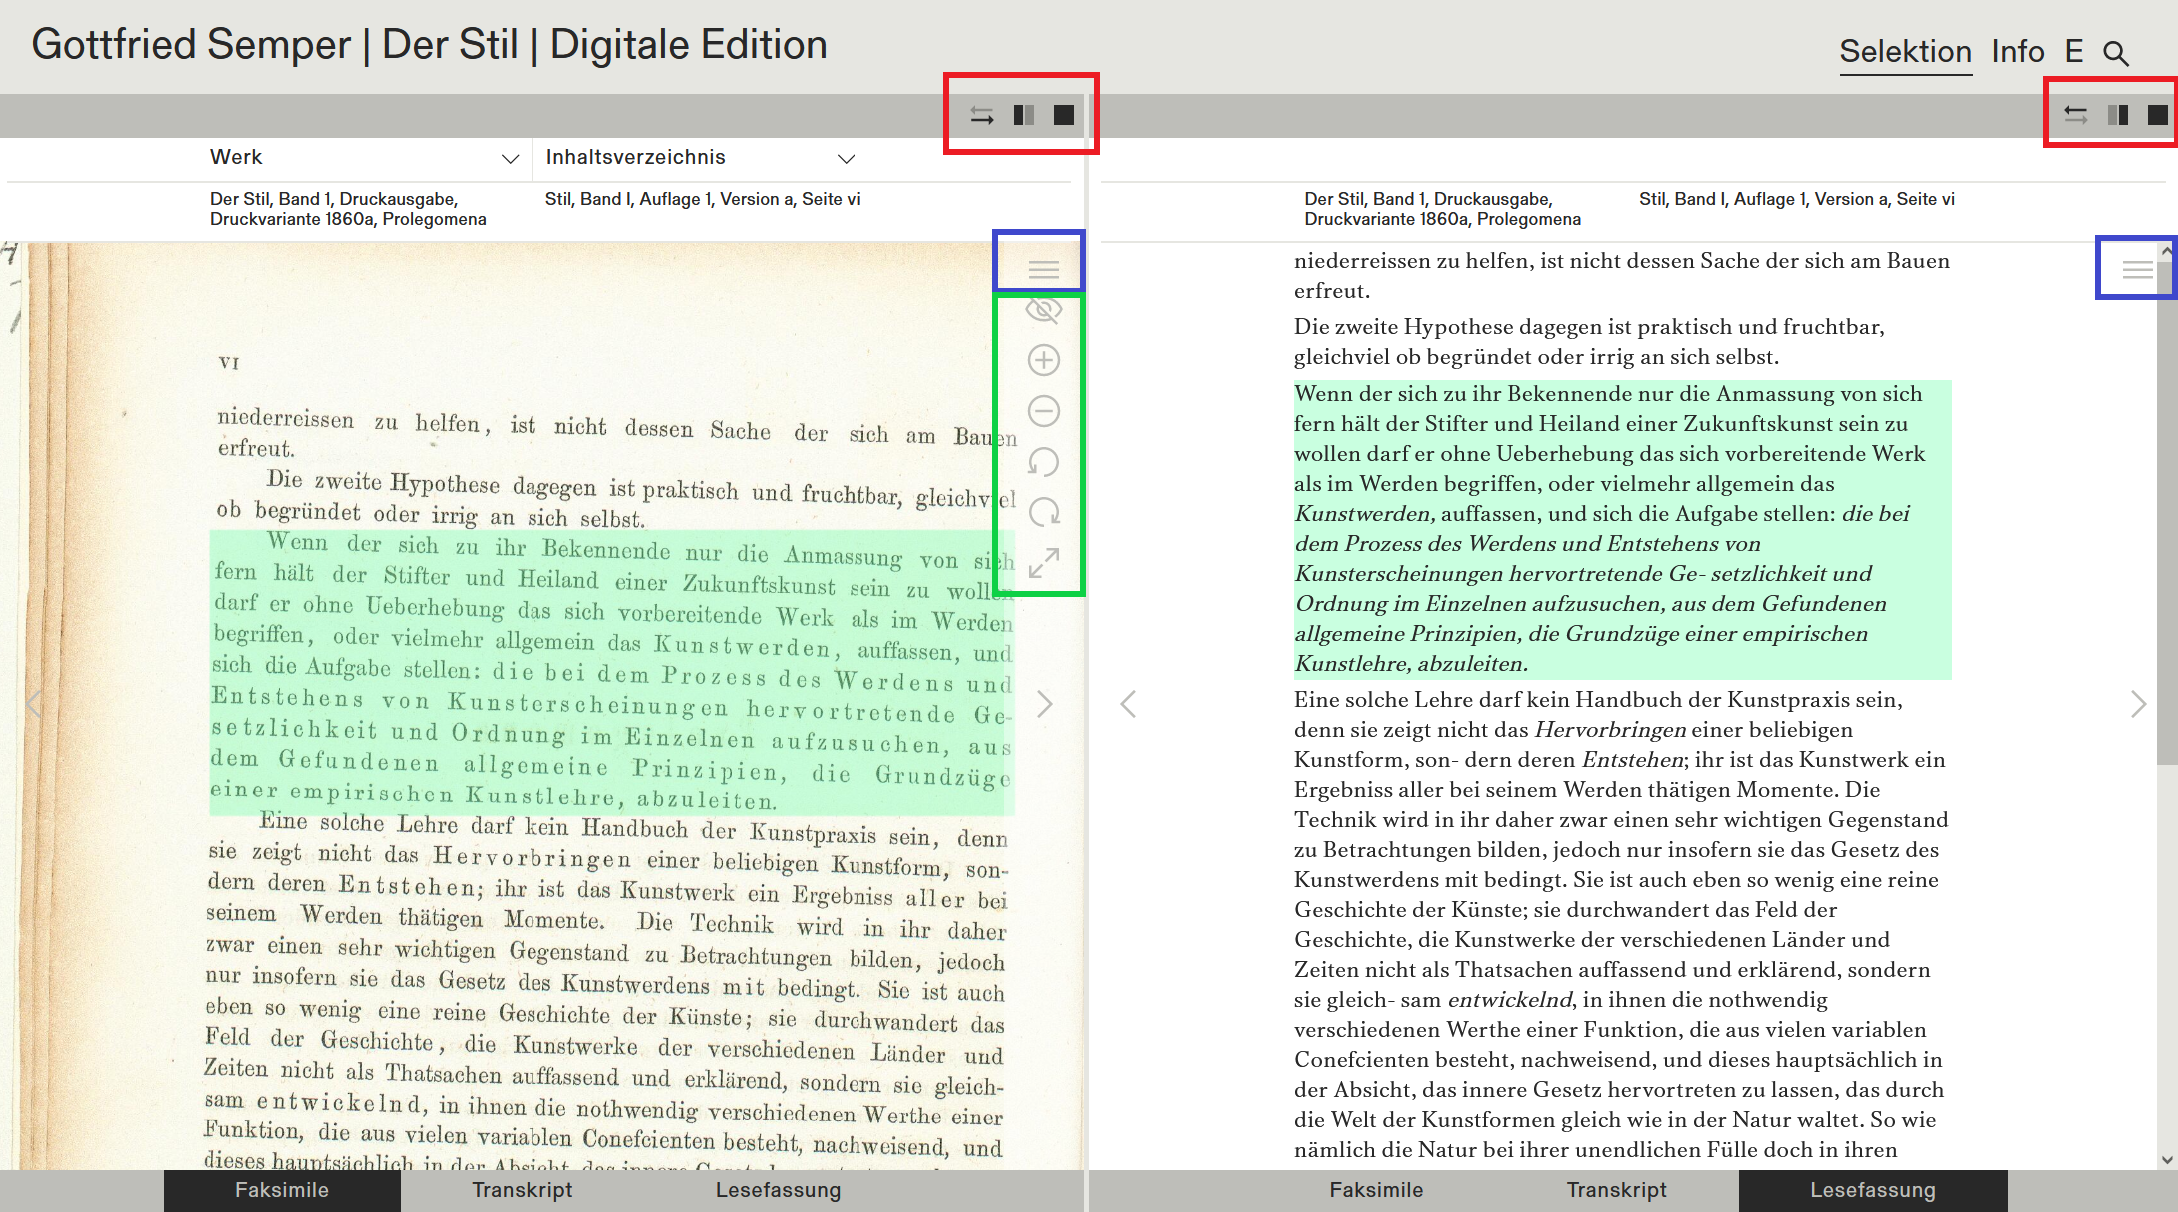Swap panels using left panel's arrows icon
Screen dimensions: 2178x1212
coord(982,116)
